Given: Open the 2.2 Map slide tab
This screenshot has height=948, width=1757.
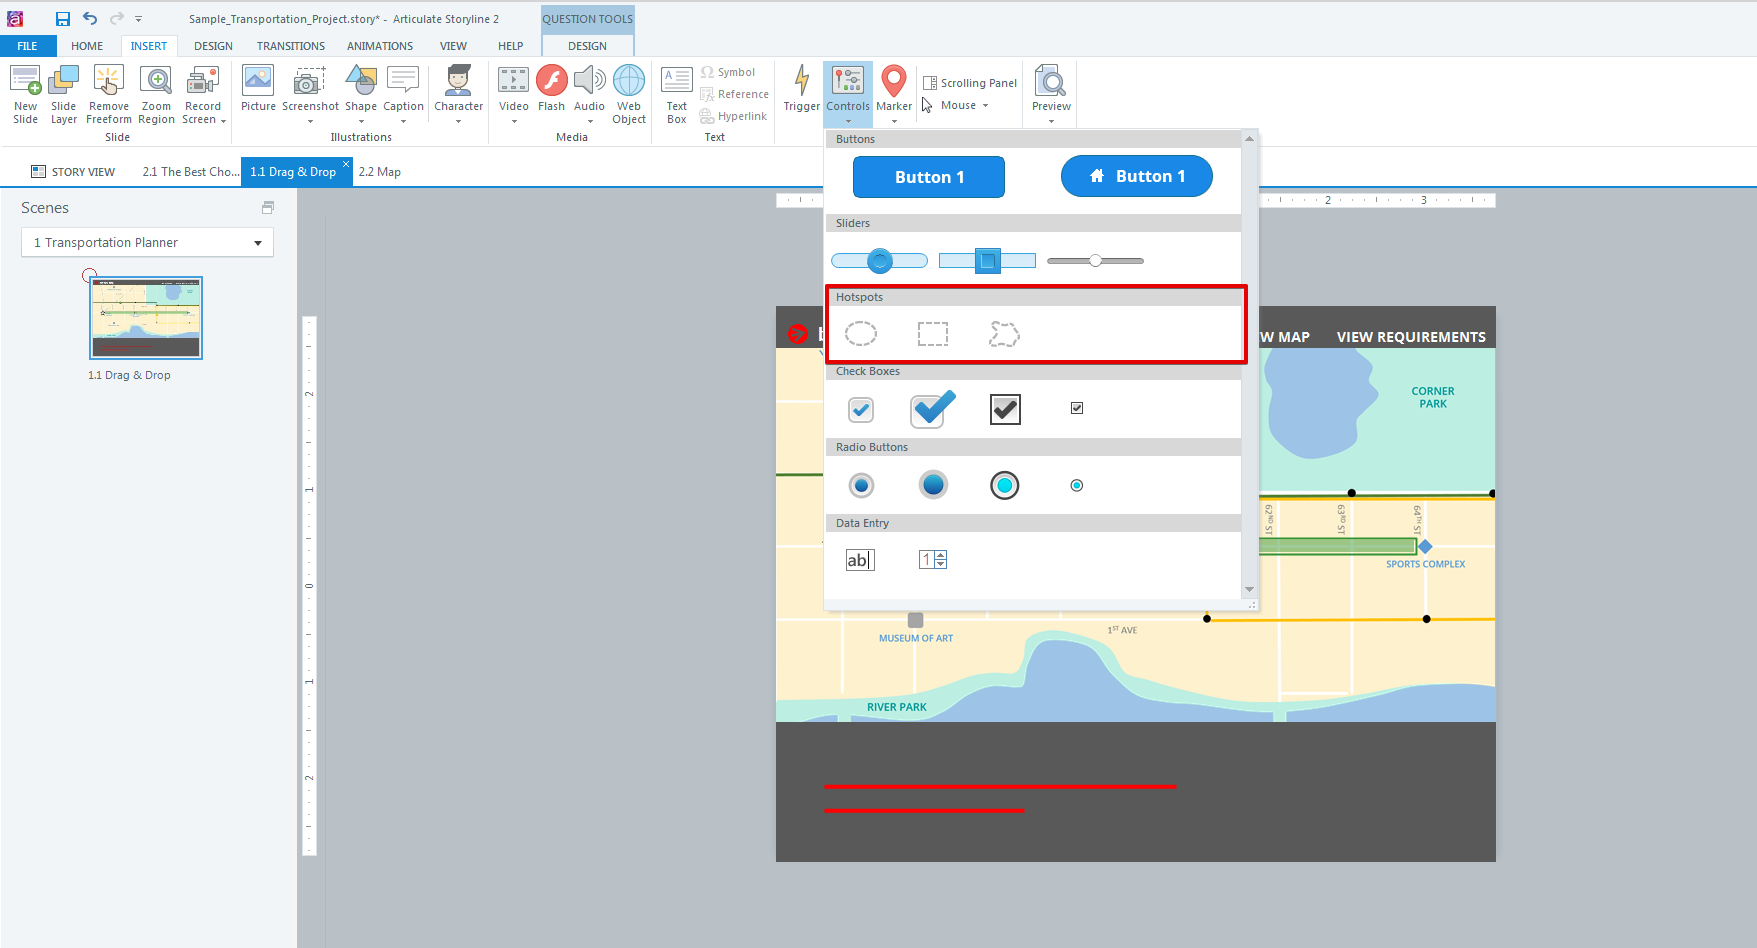Looking at the screenshot, I should pyautogui.click(x=380, y=172).
